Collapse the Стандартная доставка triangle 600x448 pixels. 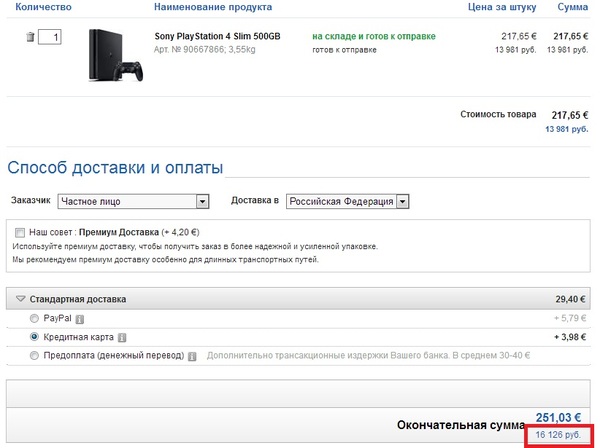20,299
